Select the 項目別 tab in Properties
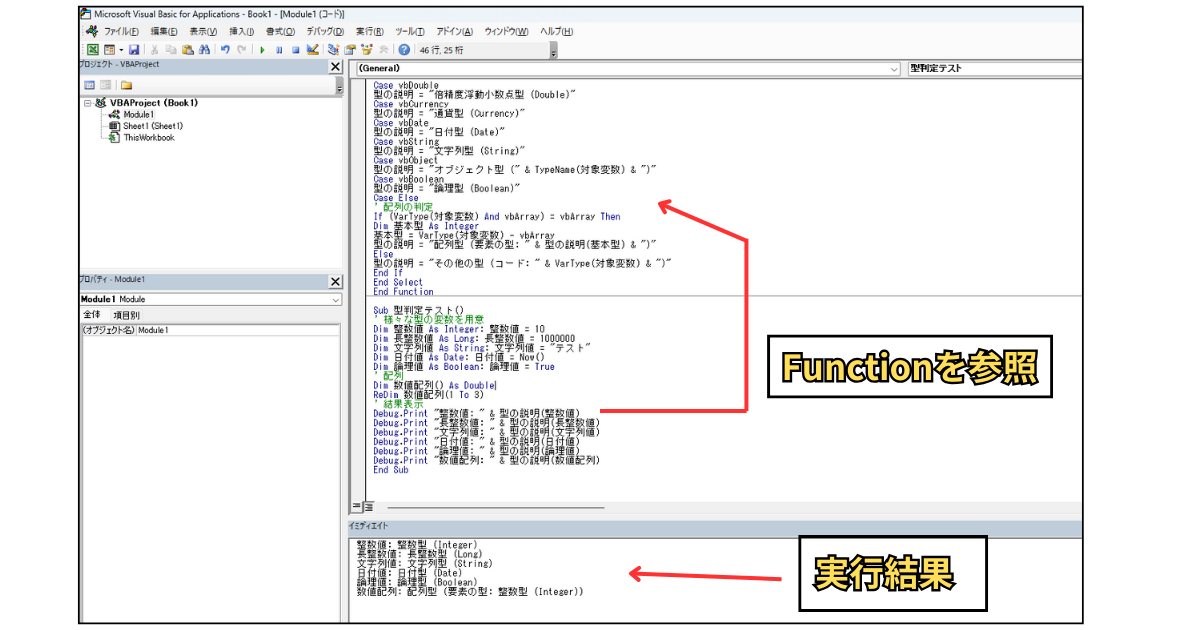The height and width of the screenshot is (630, 1200). click(126, 315)
